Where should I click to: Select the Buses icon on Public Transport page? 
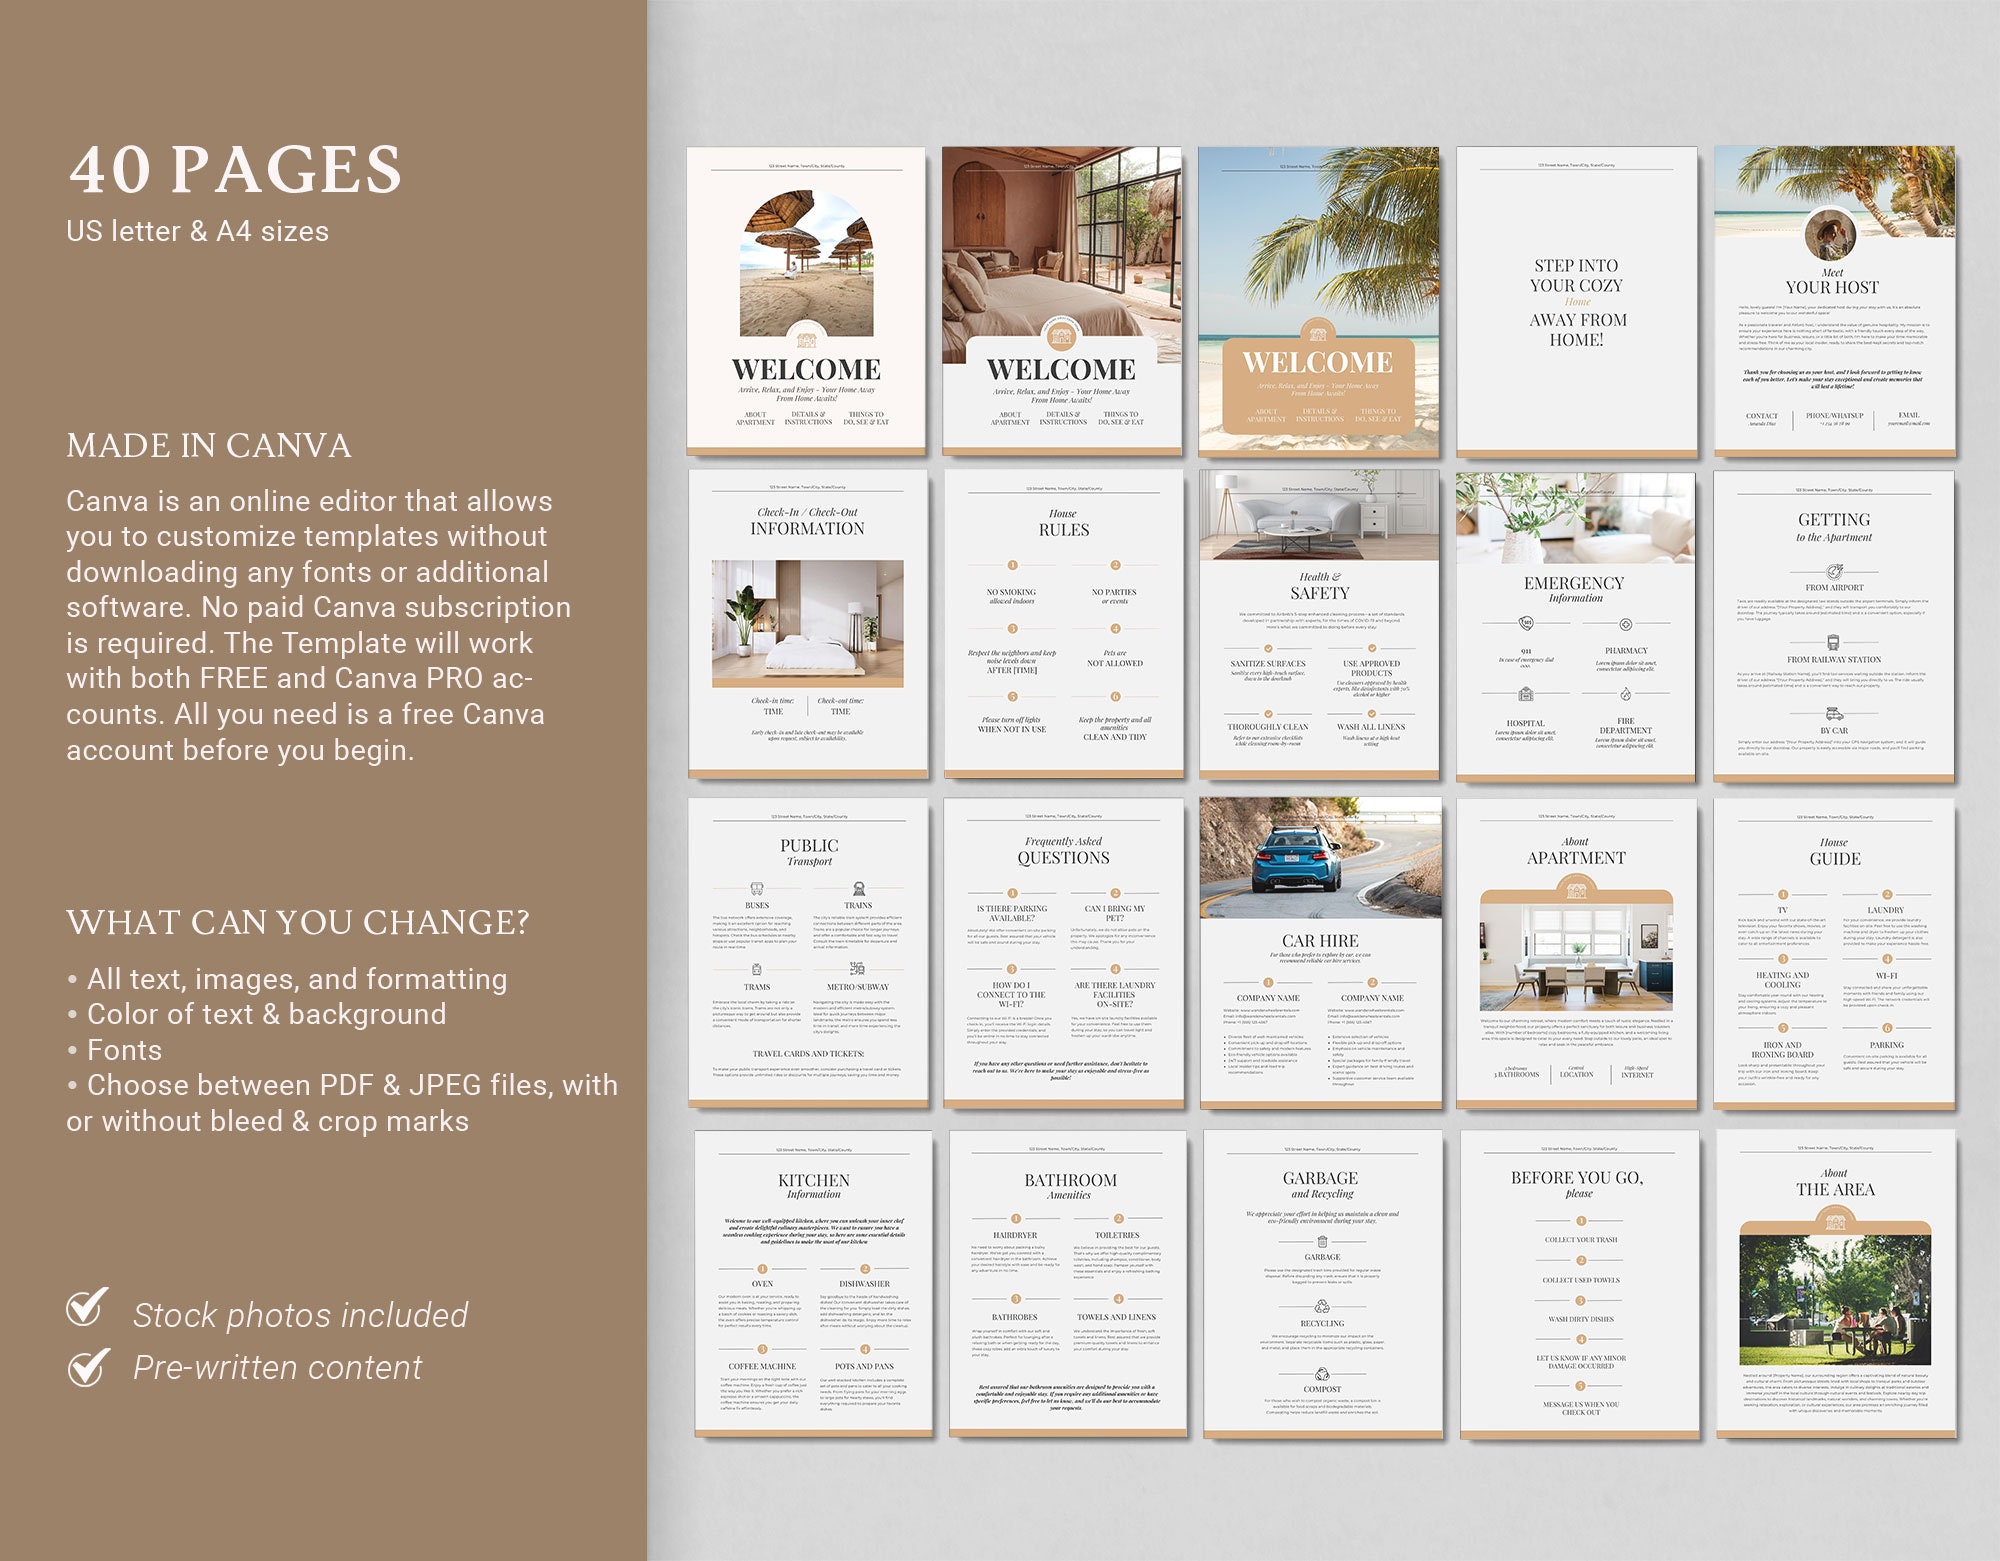tap(757, 889)
